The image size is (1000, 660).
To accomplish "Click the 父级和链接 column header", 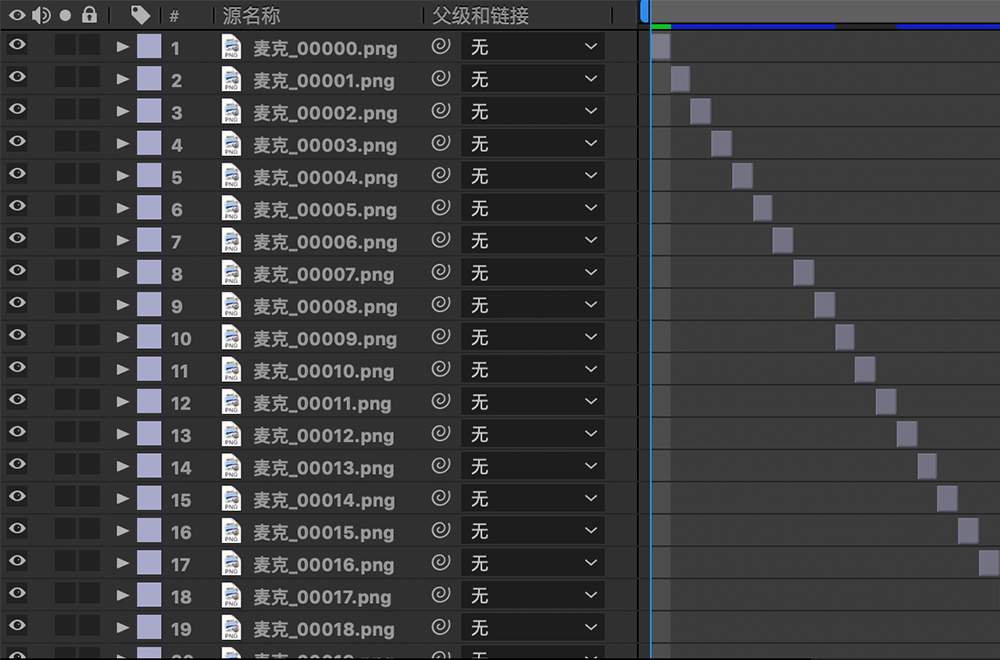I will (x=480, y=15).
